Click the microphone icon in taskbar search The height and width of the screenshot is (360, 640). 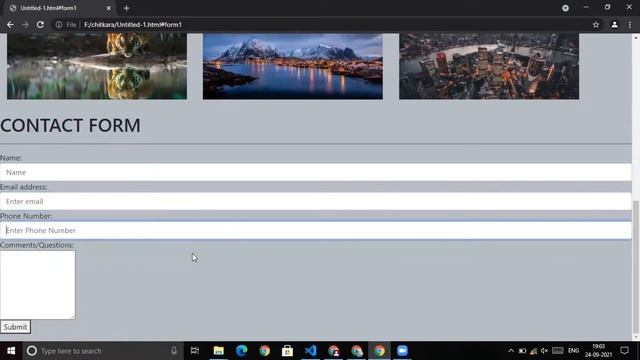coord(174,351)
